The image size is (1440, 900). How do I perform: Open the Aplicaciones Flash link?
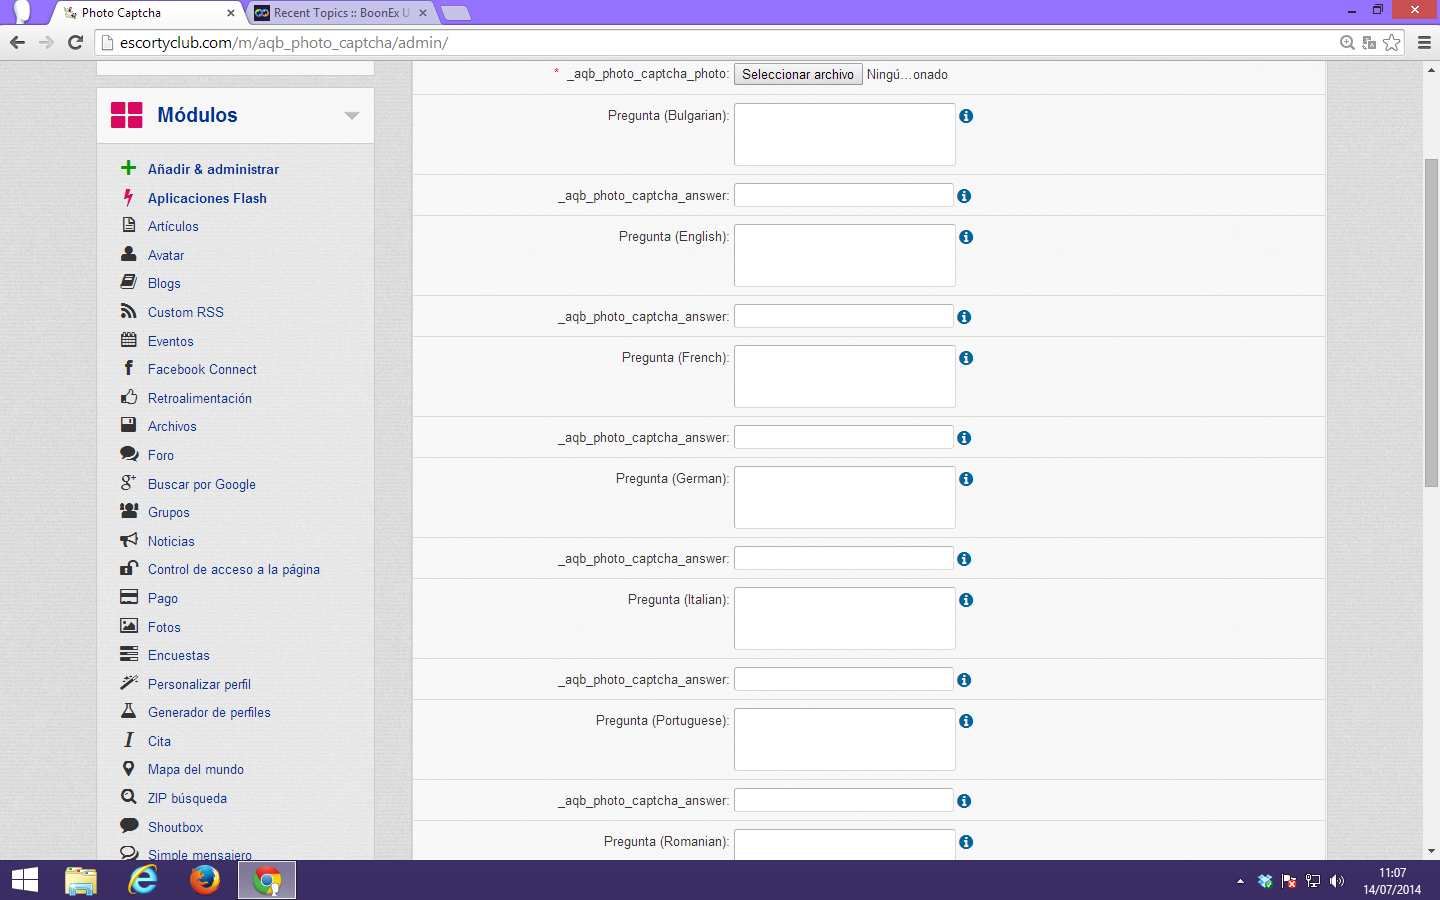click(207, 198)
